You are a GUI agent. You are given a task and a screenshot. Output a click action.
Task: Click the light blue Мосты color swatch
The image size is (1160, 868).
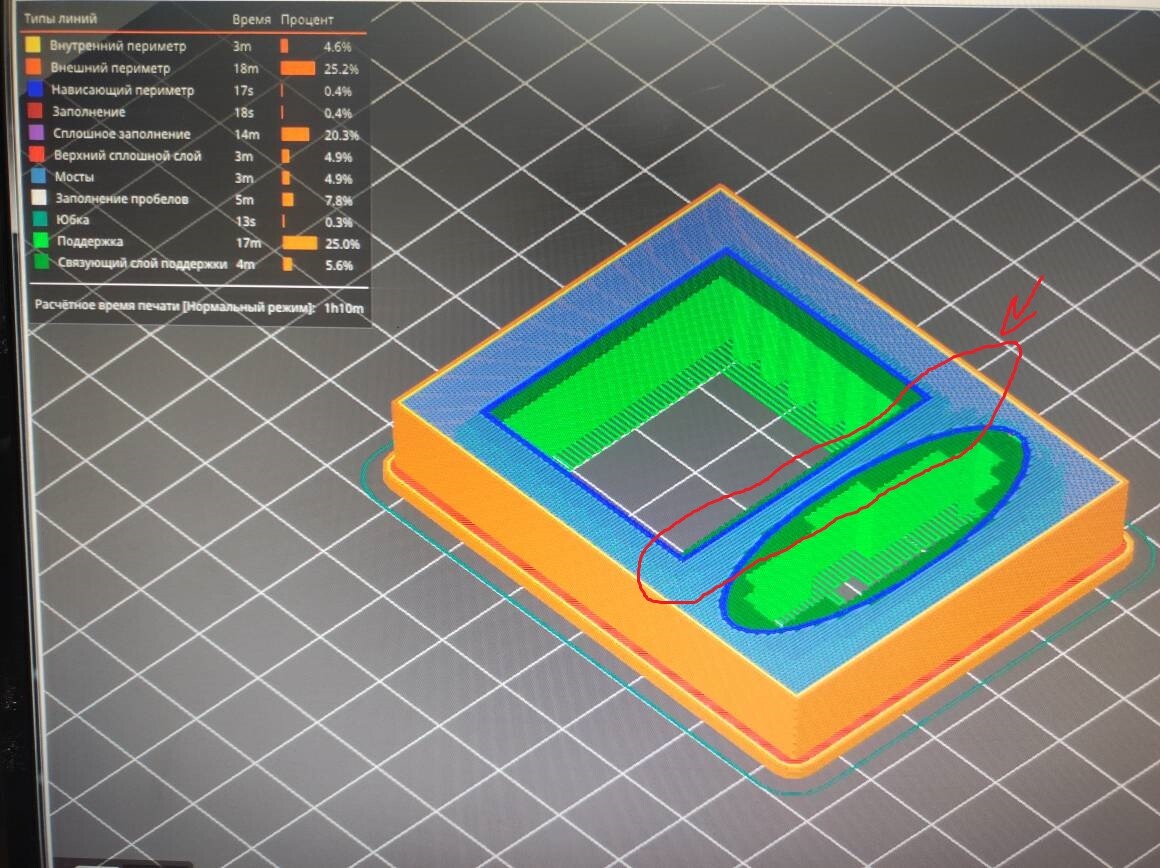(37, 176)
